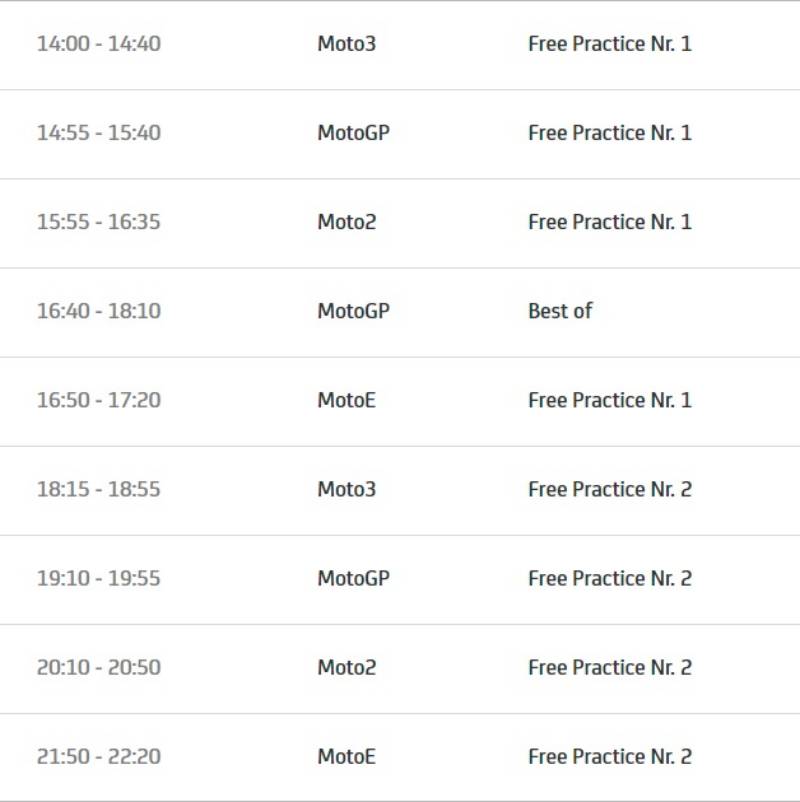Select MotoE in the 16:50 row

pos(347,400)
